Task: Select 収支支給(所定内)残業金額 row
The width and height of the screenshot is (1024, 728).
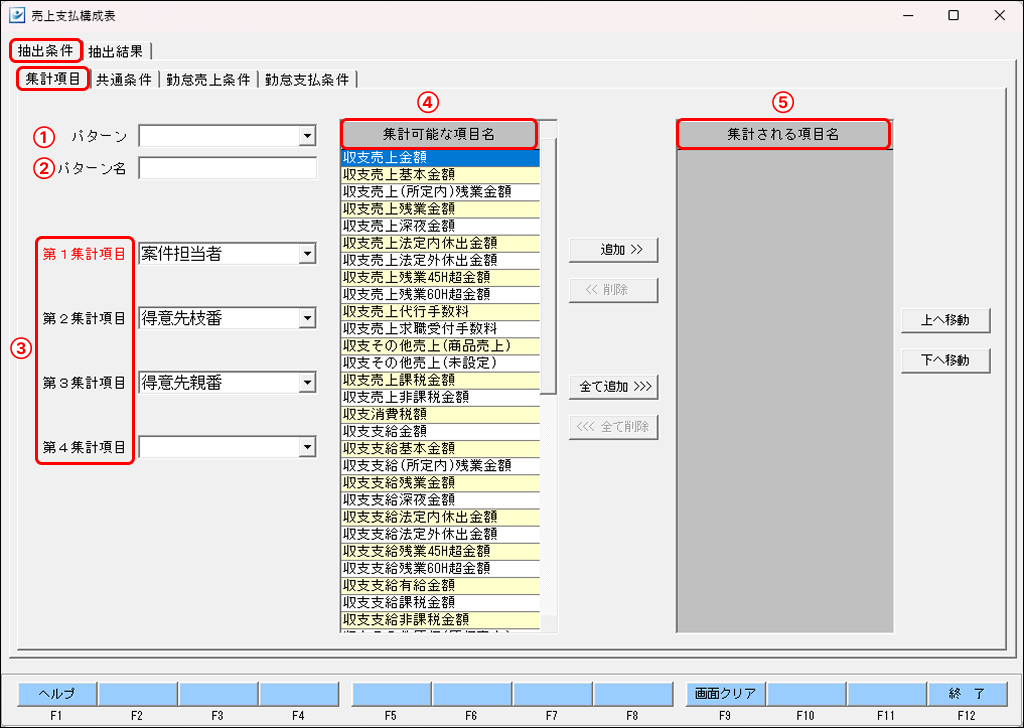Action: point(440,465)
